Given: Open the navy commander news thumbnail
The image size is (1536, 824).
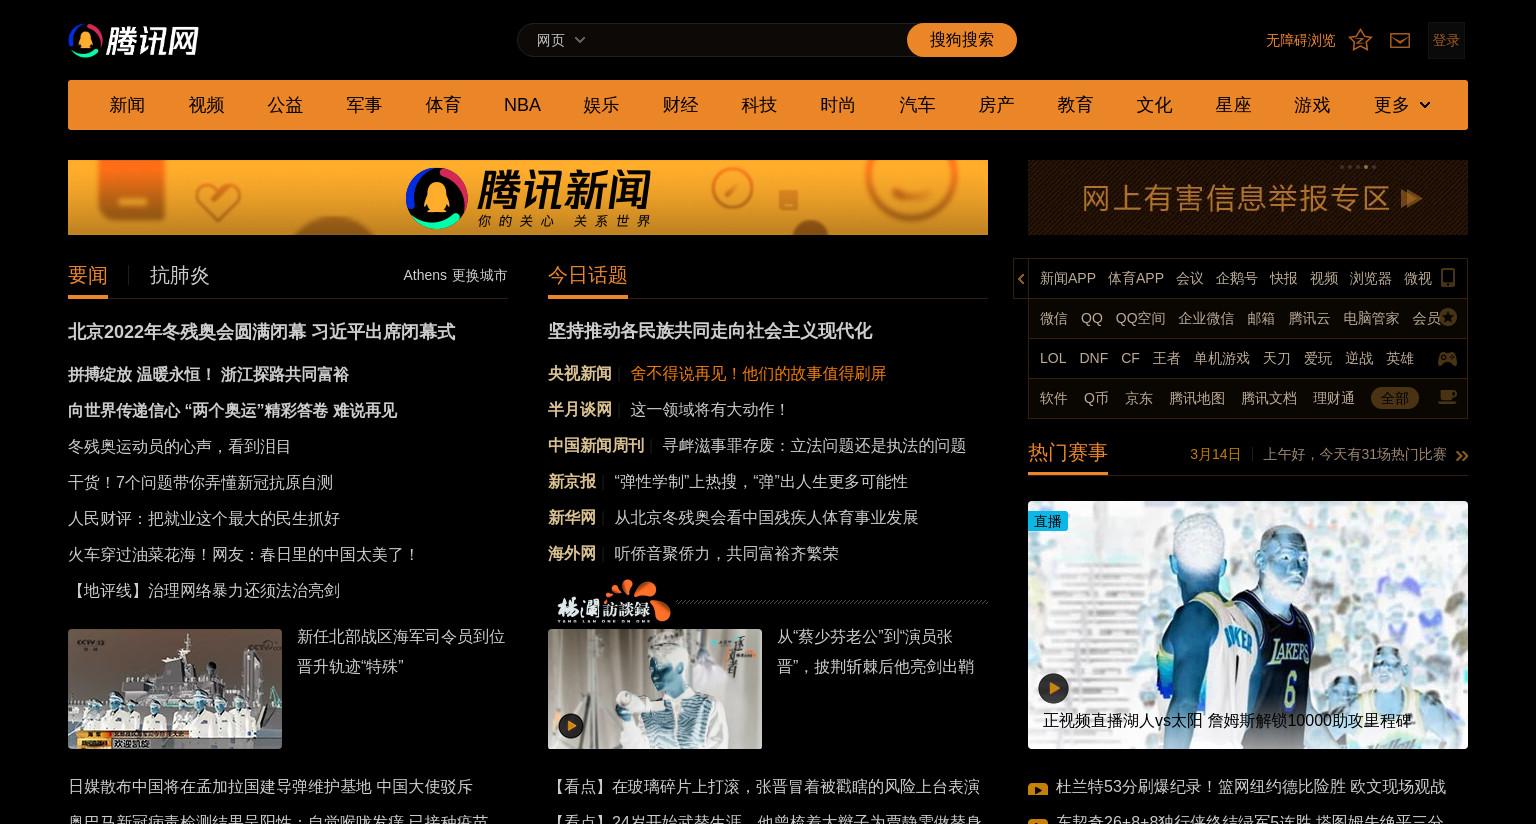Looking at the screenshot, I should 175,689.
